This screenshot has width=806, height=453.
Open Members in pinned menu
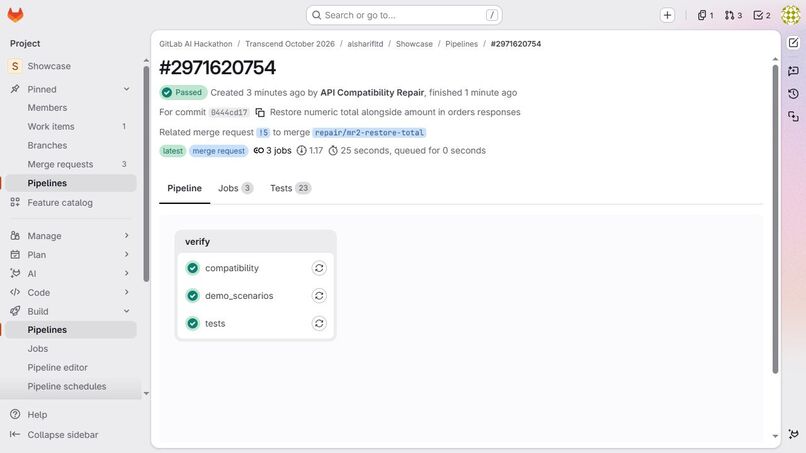coord(70,107)
